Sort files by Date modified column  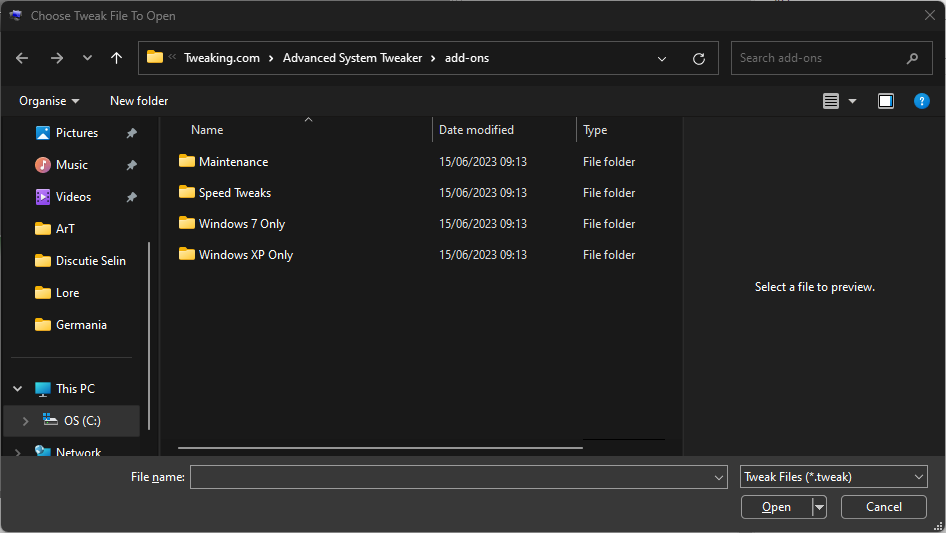click(x=476, y=130)
